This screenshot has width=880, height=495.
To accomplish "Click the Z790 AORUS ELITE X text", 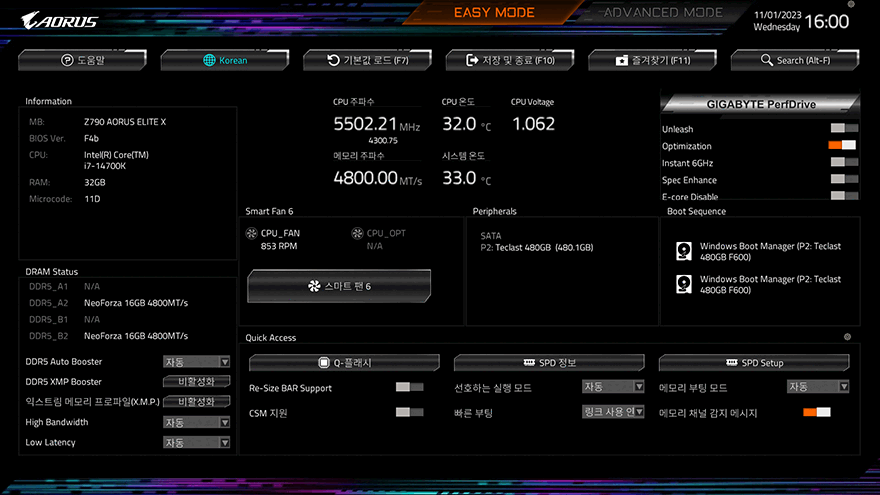I will point(125,122).
